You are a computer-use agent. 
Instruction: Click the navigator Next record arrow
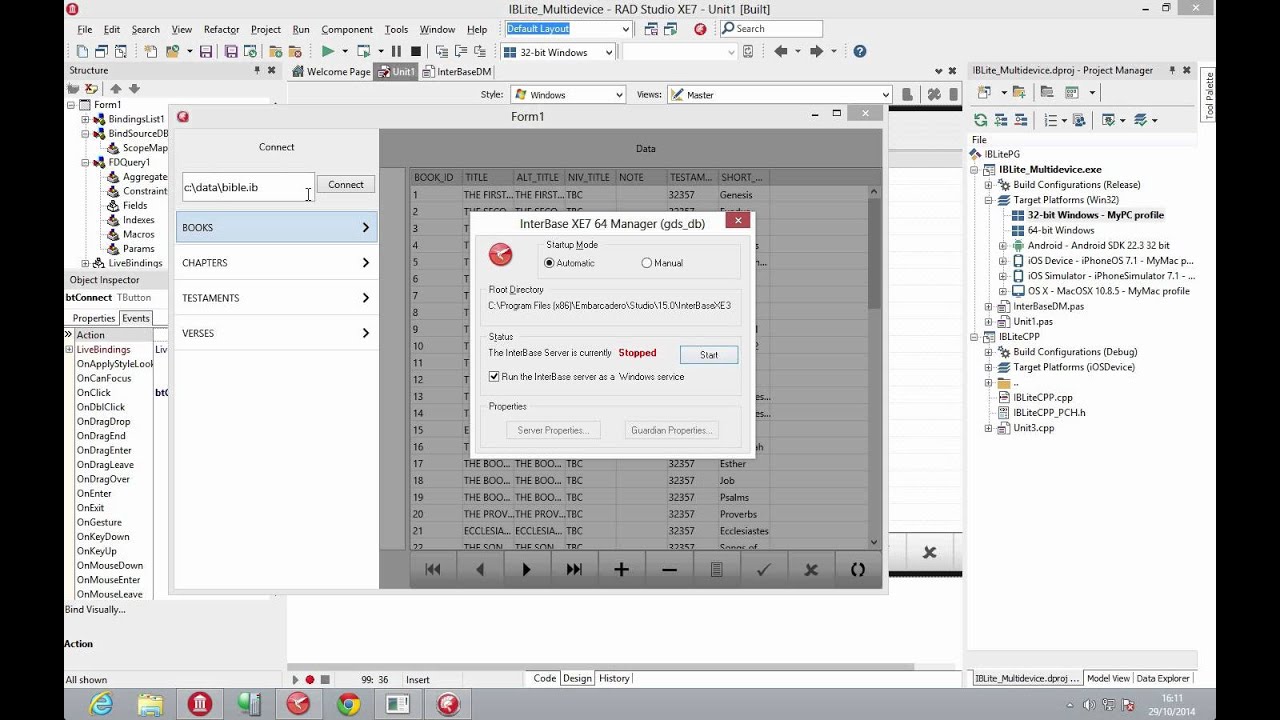pos(526,569)
